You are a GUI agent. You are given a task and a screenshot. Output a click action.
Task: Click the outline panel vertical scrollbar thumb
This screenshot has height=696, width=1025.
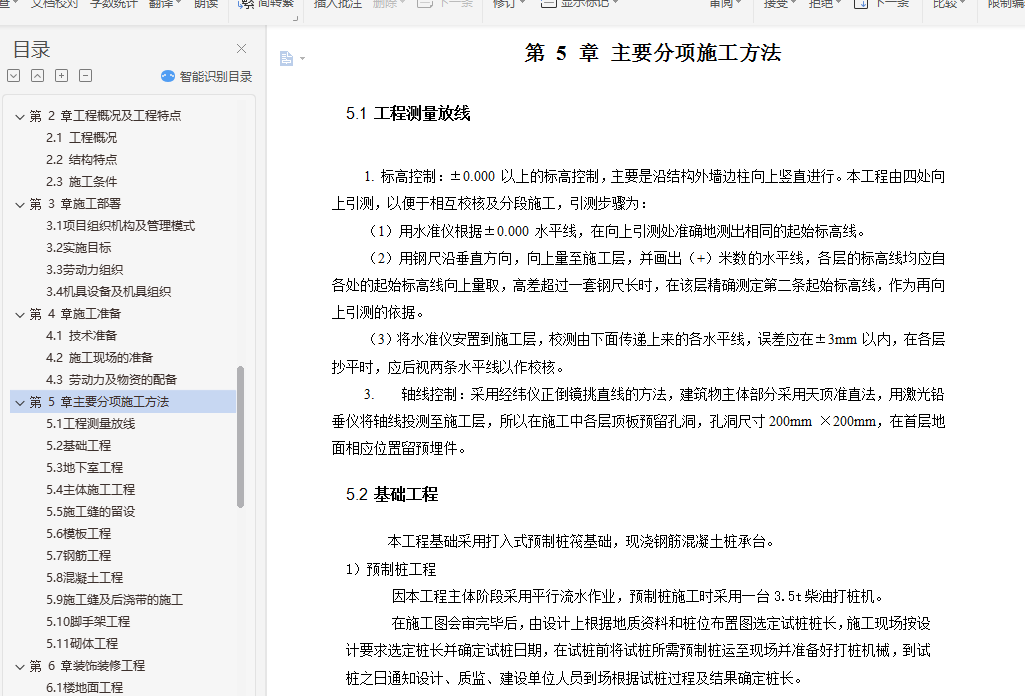(241, 437)
